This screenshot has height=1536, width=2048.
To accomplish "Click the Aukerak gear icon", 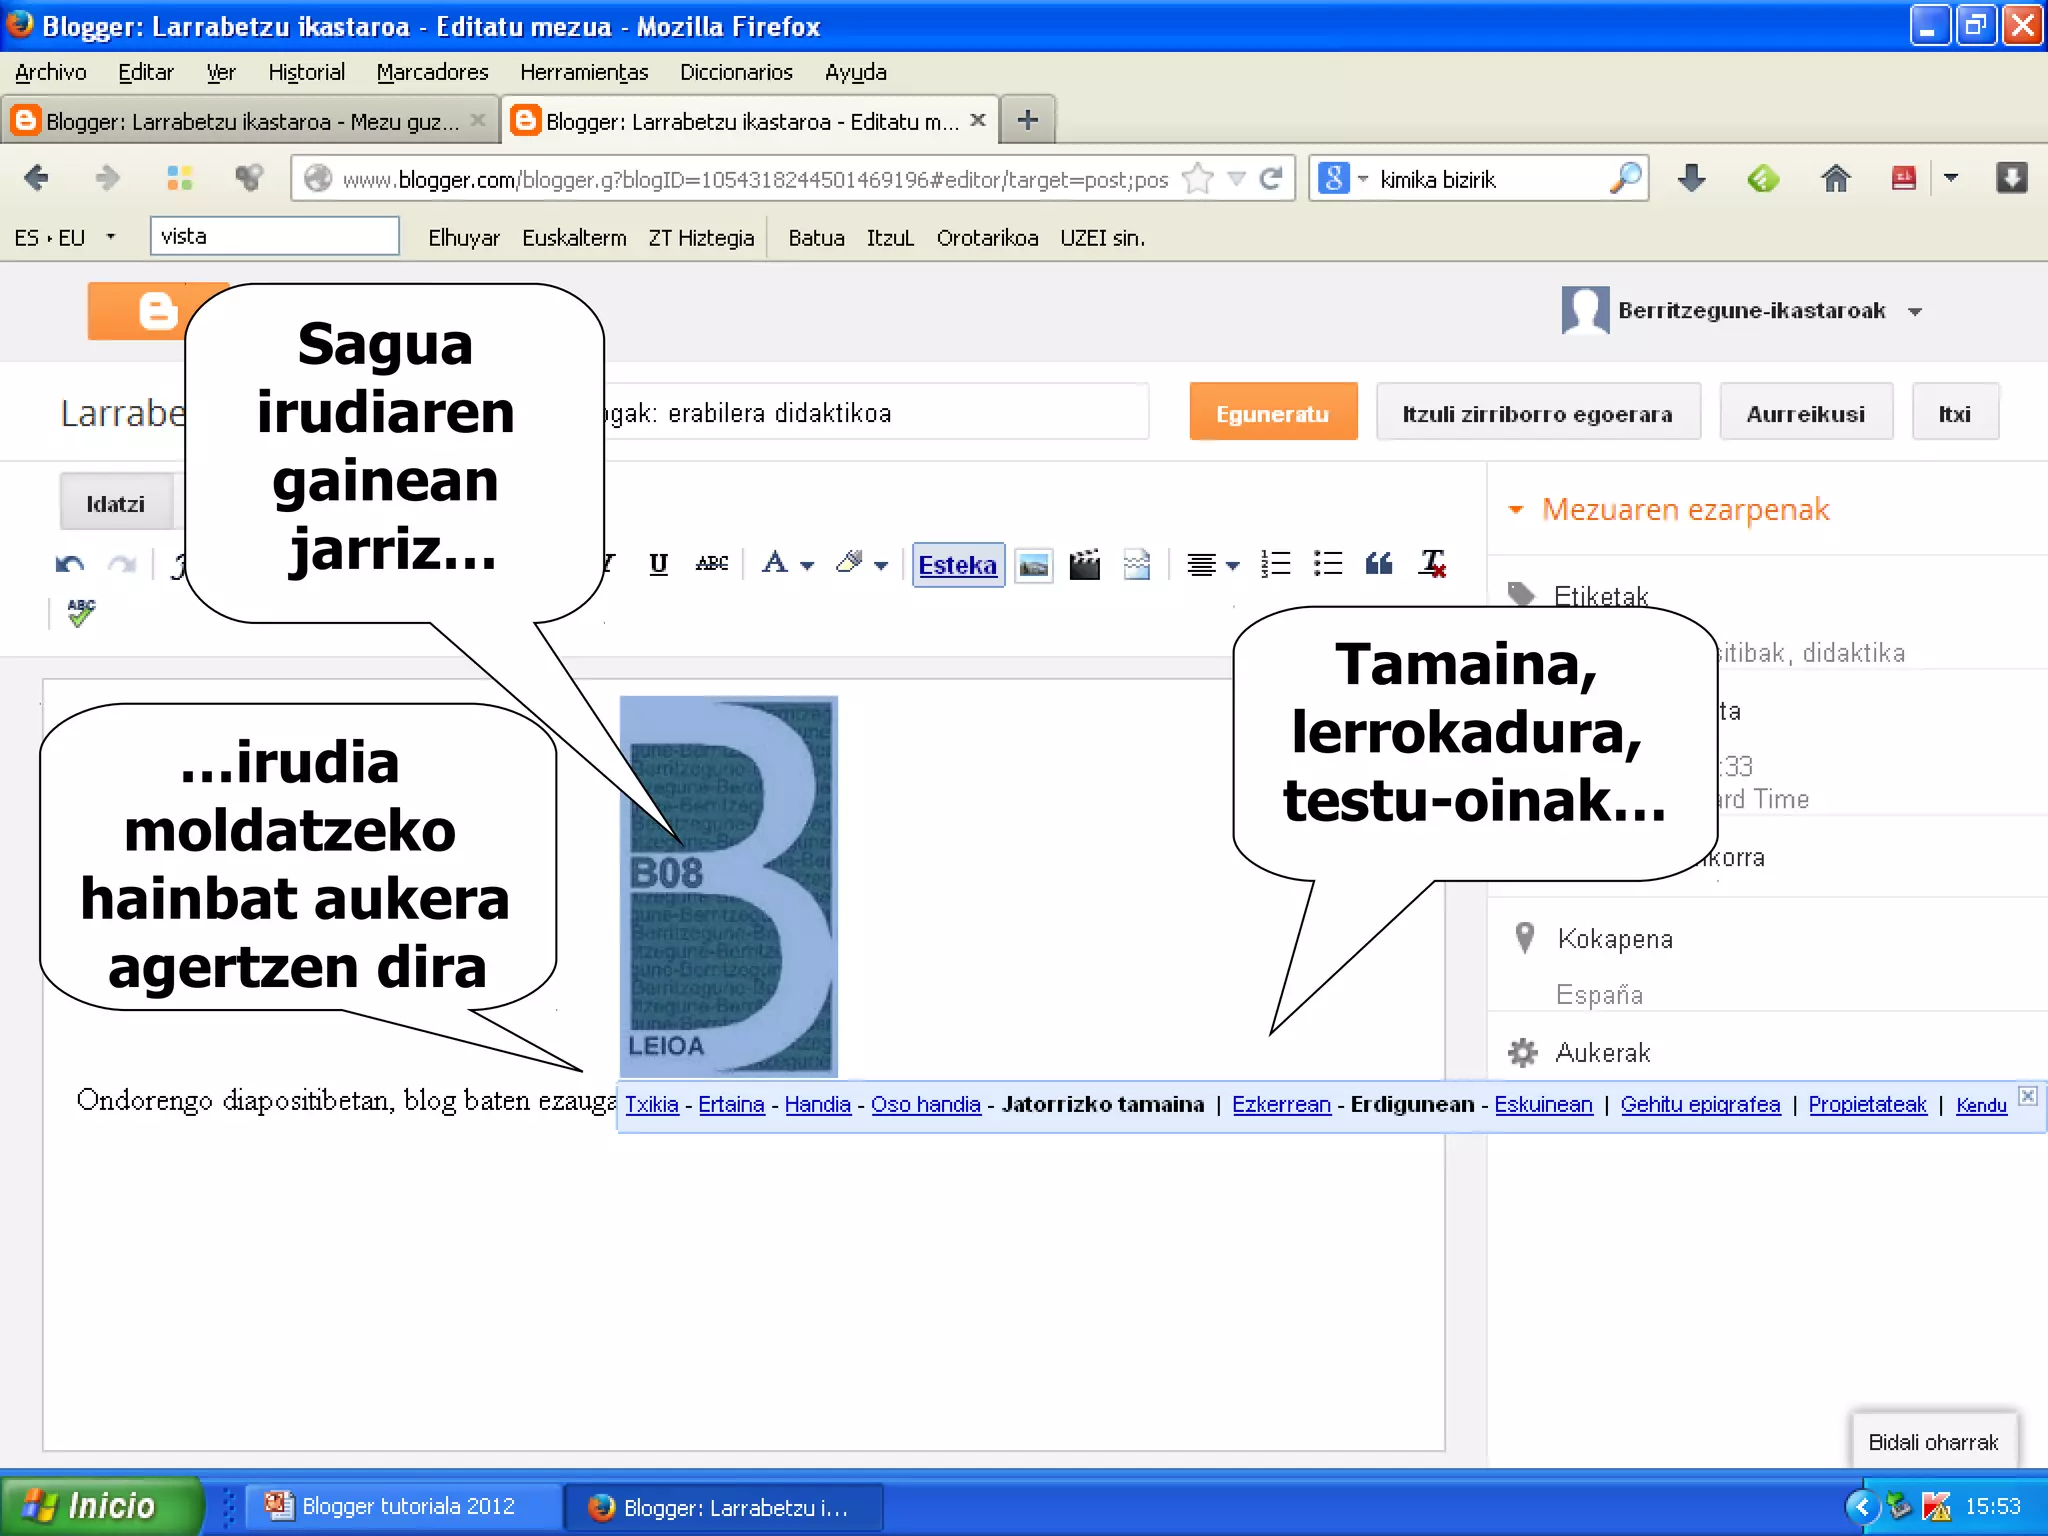I will click(1522, 1052).
